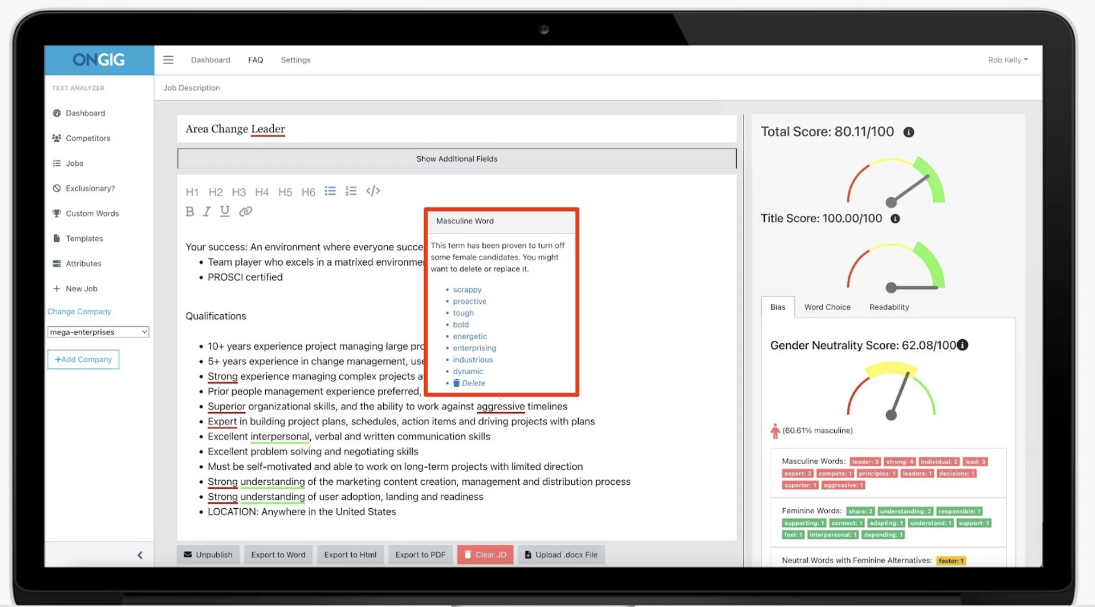
Task: Toggle the hamburger menu icon
Action: coord(168,60)
